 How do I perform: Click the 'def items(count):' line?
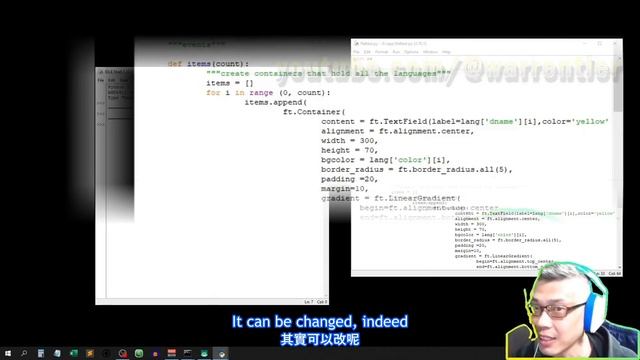208,64
